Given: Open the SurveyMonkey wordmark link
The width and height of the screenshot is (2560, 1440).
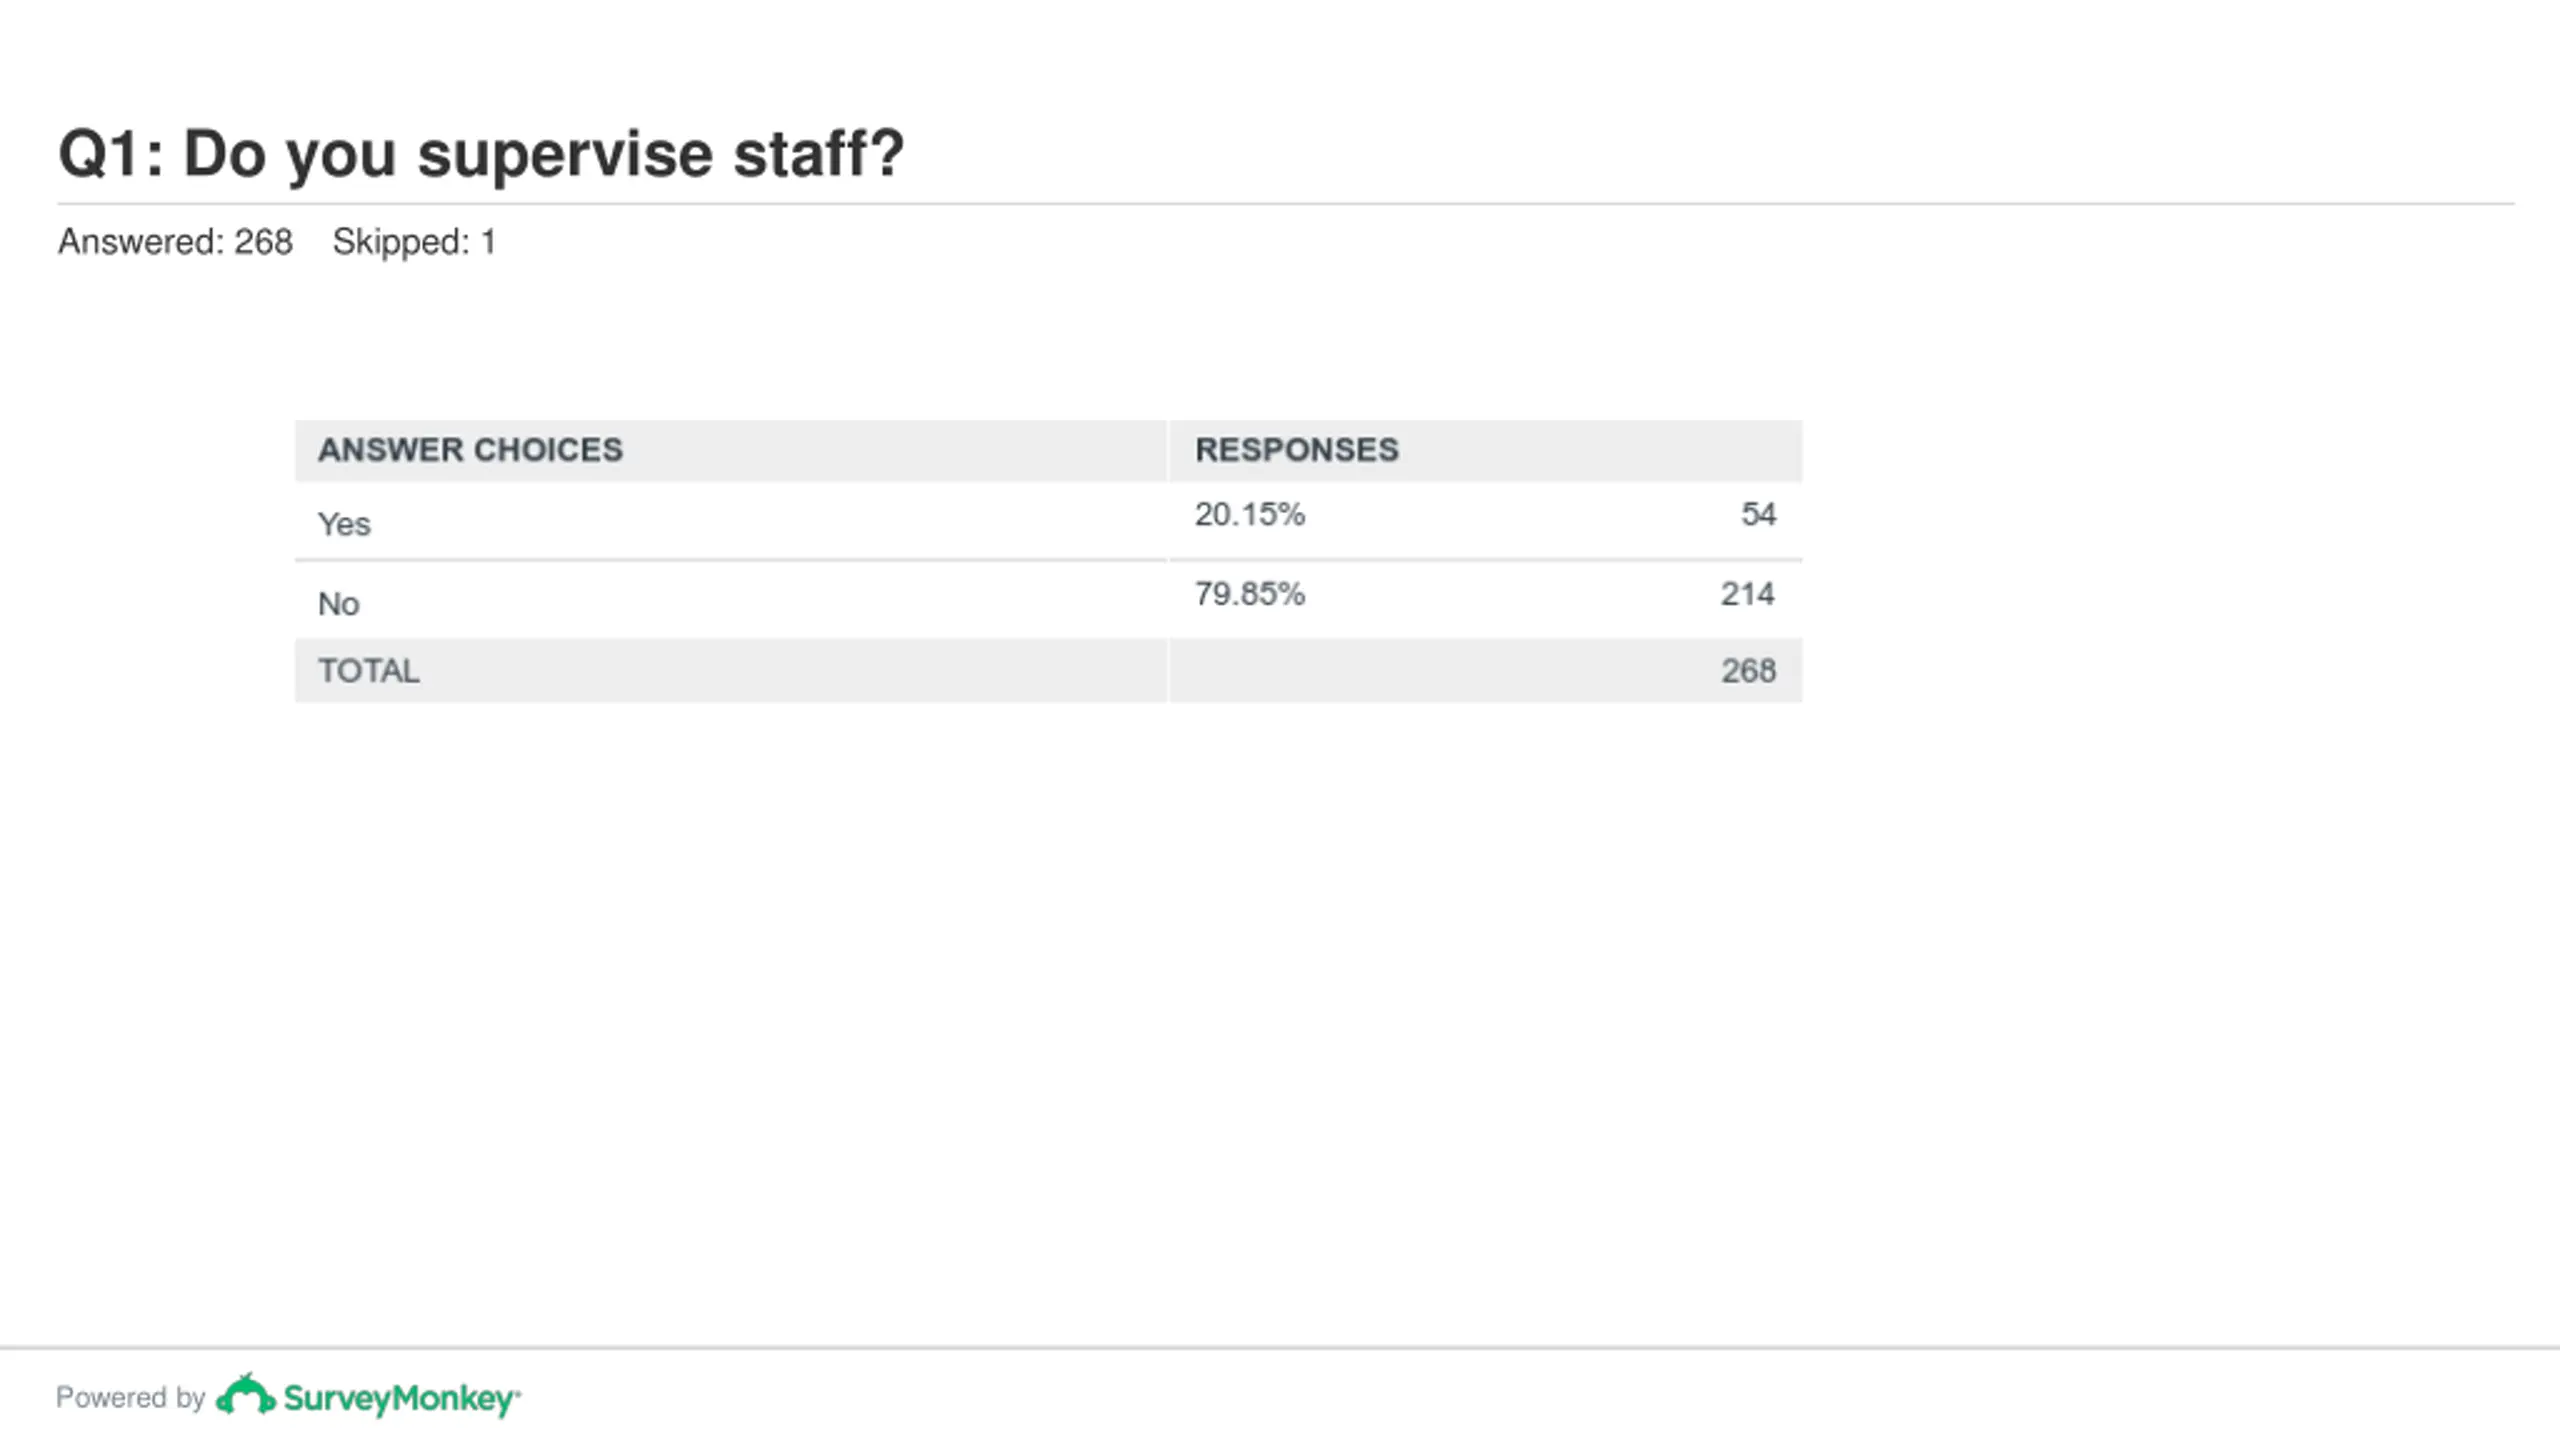Looking at the screenshot, I should (x=402, y=1399).
